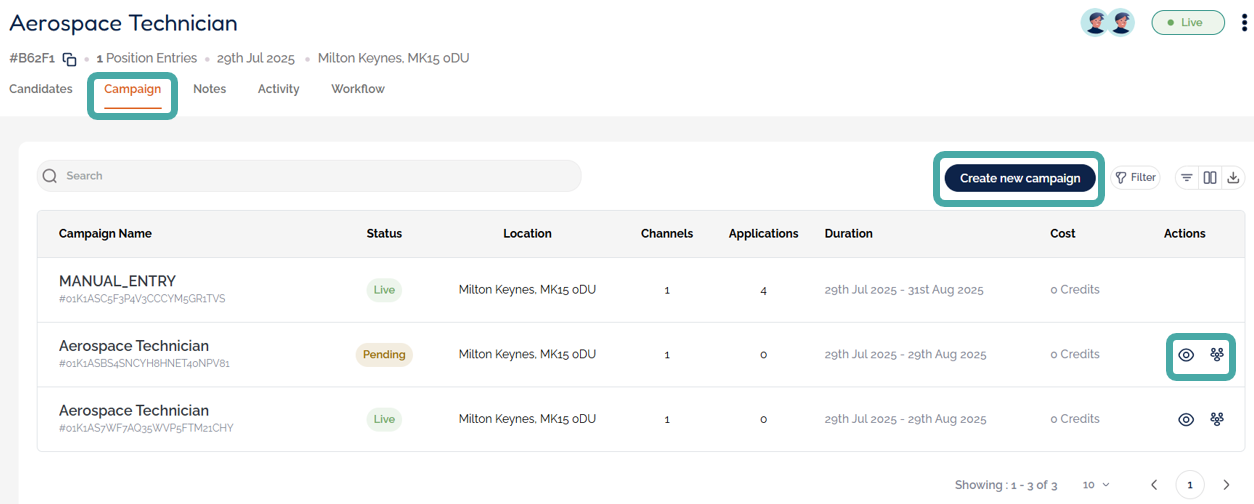Click Create new campaign button

tap(1020, 178)
